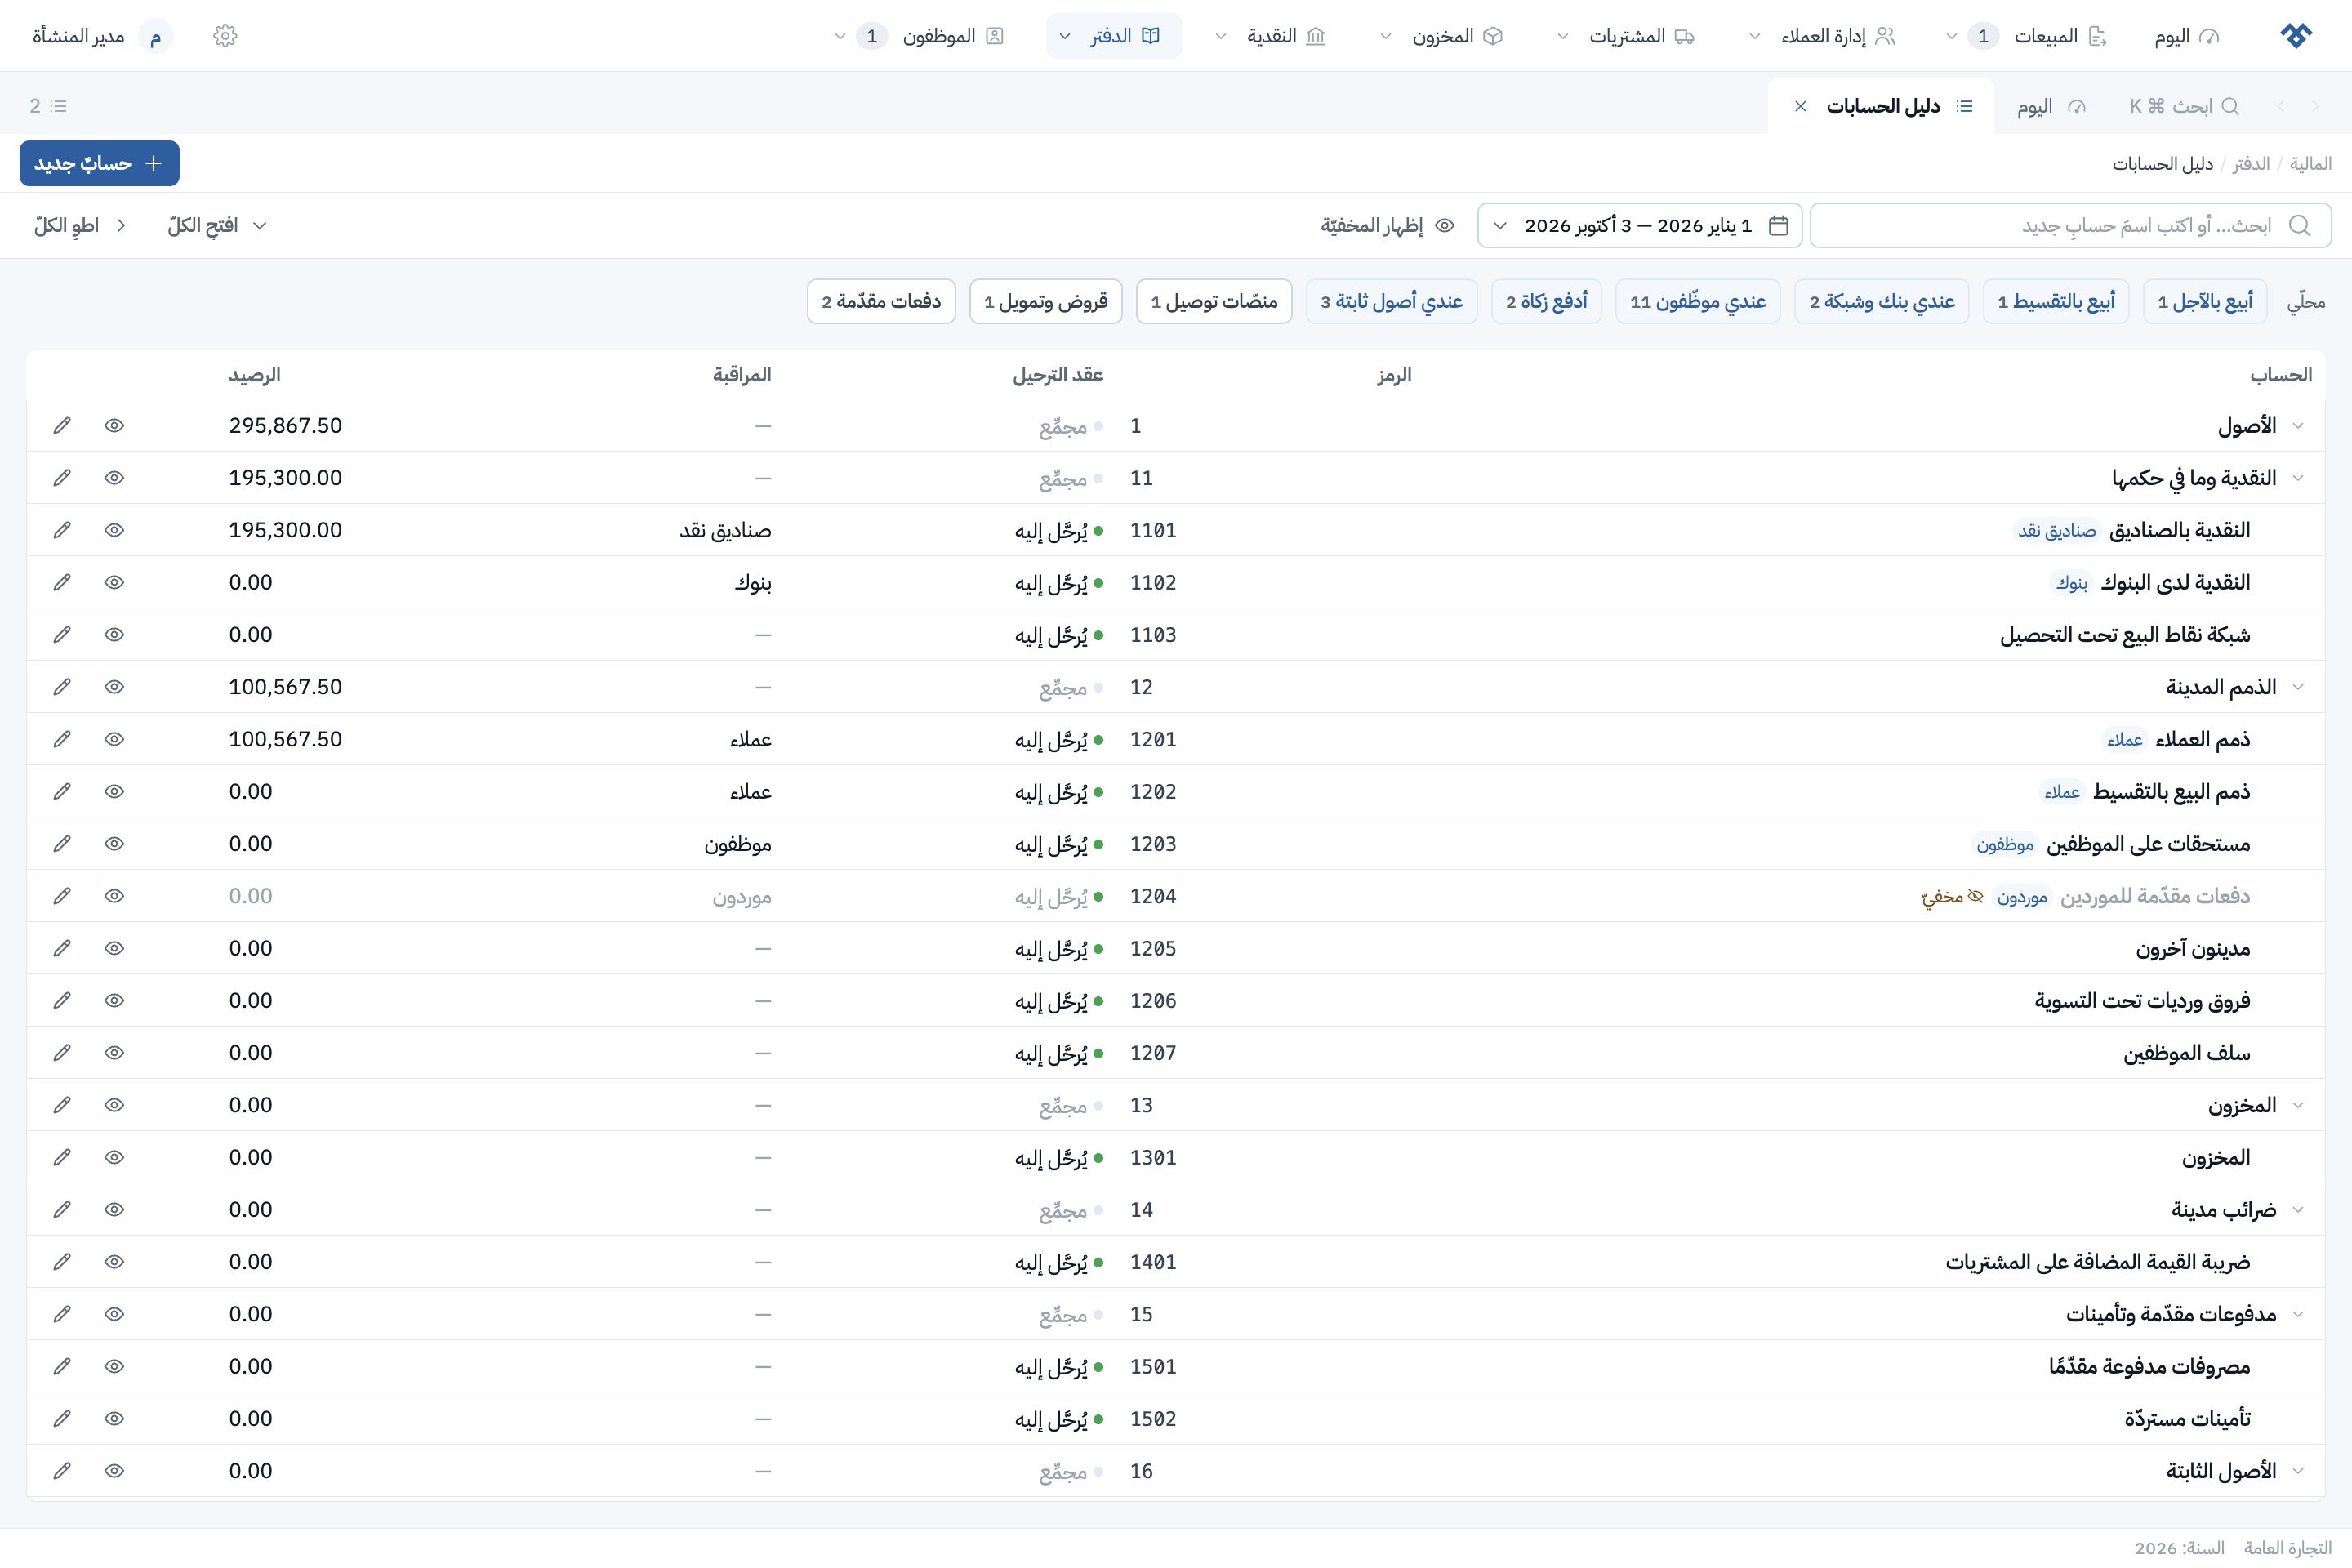Toggle eye for hidden account 1204
The image size is (2352, 1568).
(x=114, y=896)
